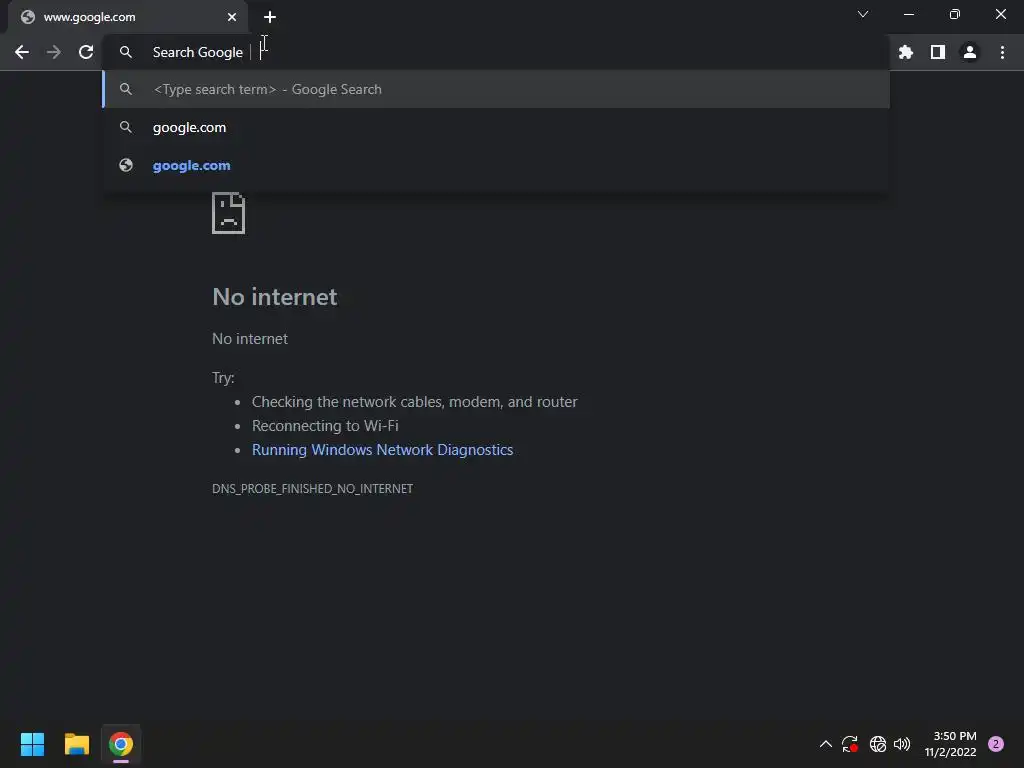Close the www.google.com tab
This screenshot has height=768, width=1024.
(x=231, y=17)
